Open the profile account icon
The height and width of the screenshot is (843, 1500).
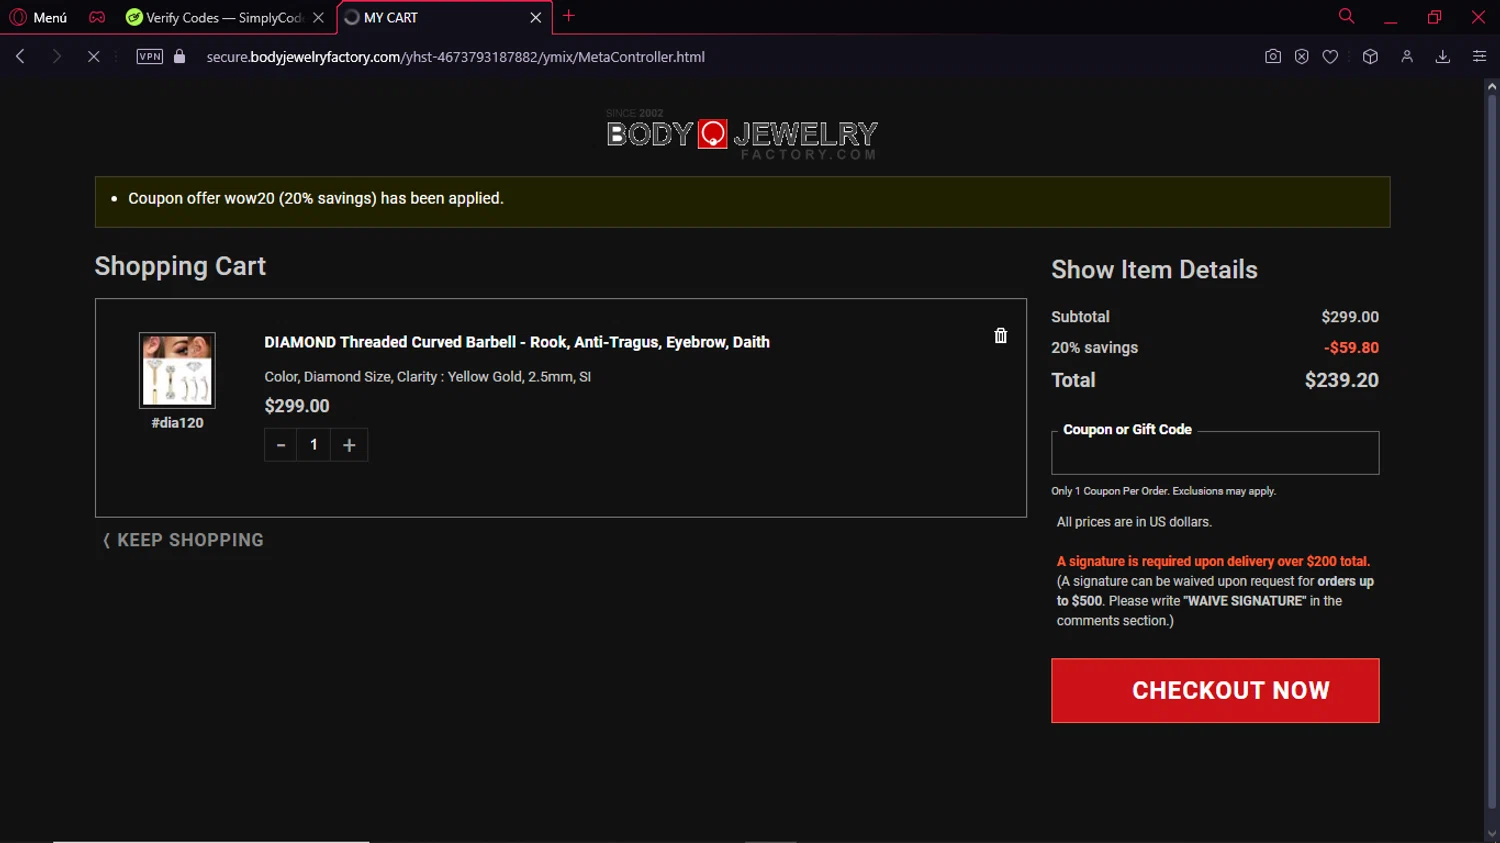click(x=1407, y=57)
